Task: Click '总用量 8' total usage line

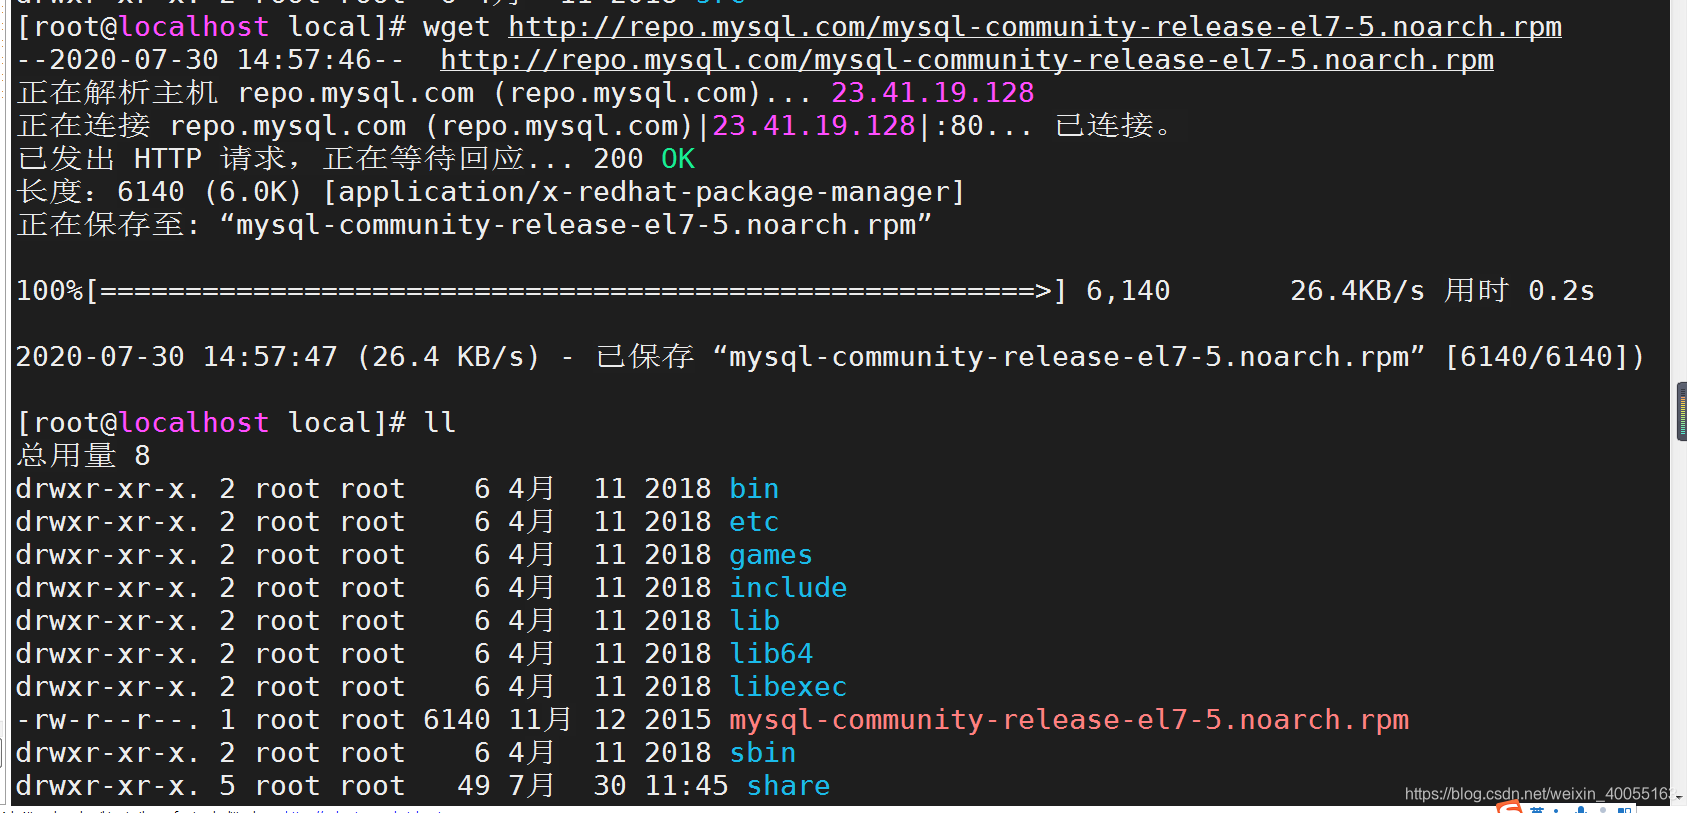Action: [x=84, y=456]
